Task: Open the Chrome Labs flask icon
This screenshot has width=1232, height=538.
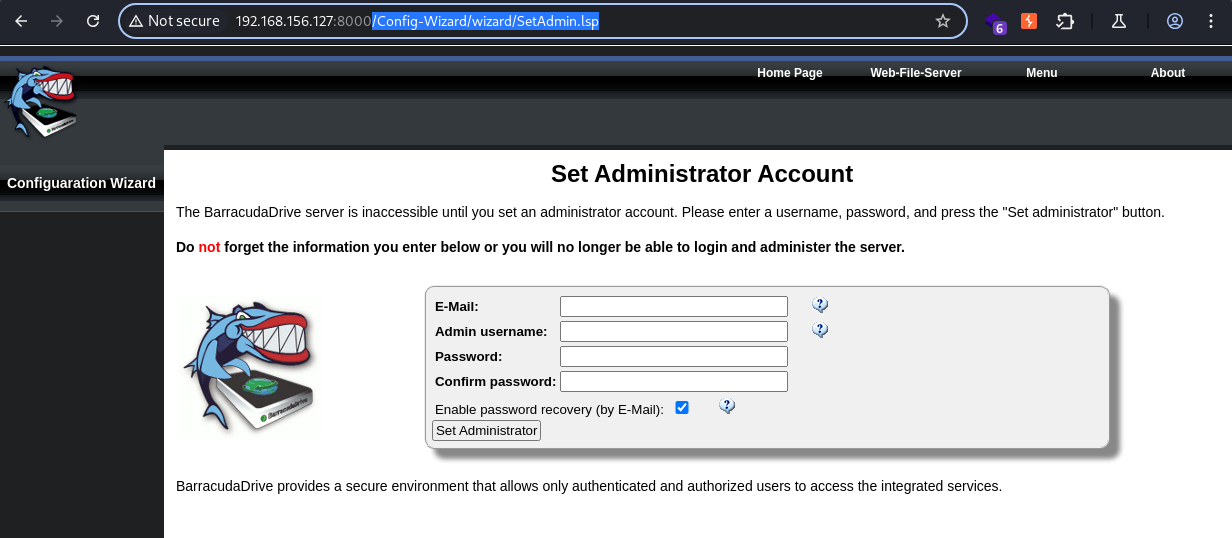Action: coord(1119,21)
